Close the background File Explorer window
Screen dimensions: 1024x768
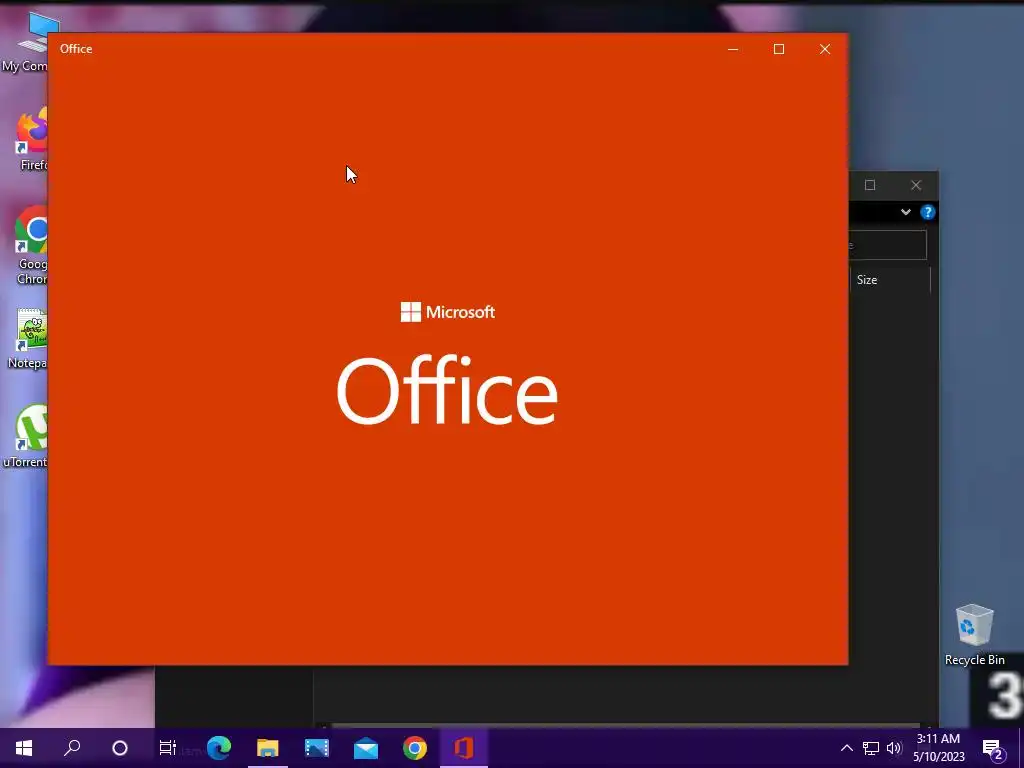coord(916,185)
